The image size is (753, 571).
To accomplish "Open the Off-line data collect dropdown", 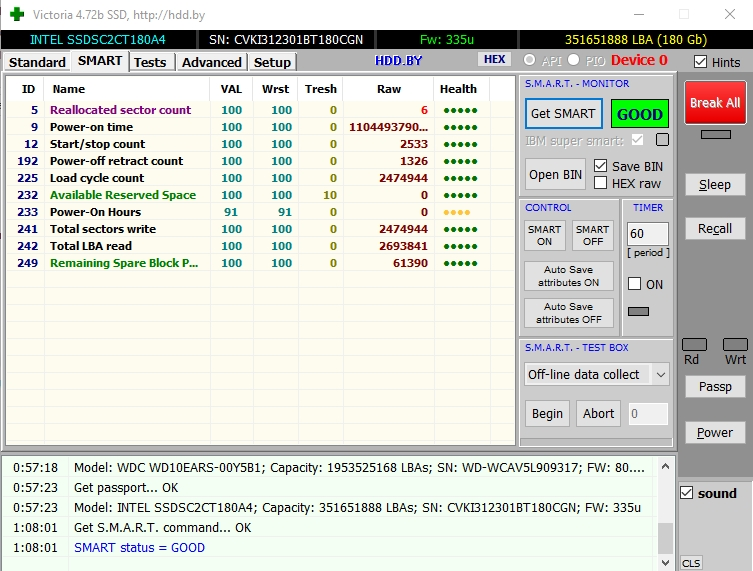I will [x=597, y=374].
